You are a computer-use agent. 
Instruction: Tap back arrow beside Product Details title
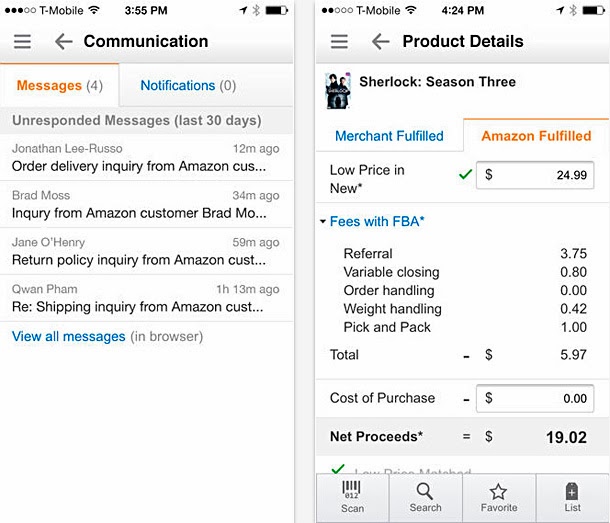[x=380, y=42]
